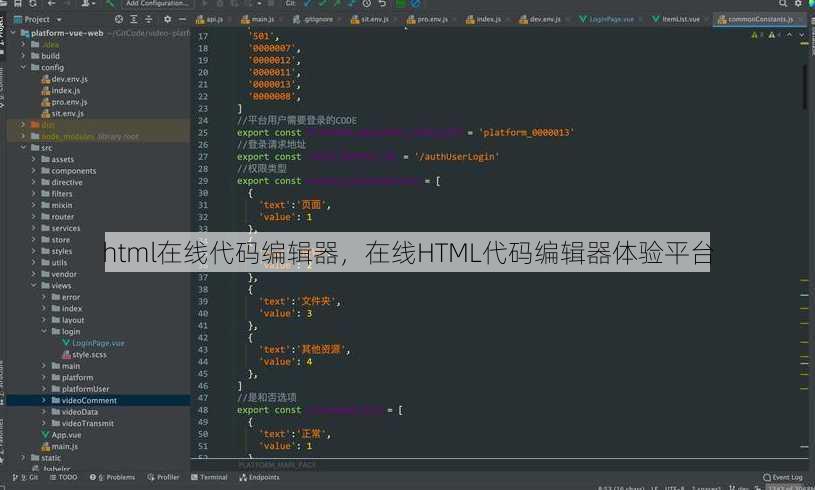Expand the videoComment folder
The image size is (815, 490).
(x=44, y=400)
